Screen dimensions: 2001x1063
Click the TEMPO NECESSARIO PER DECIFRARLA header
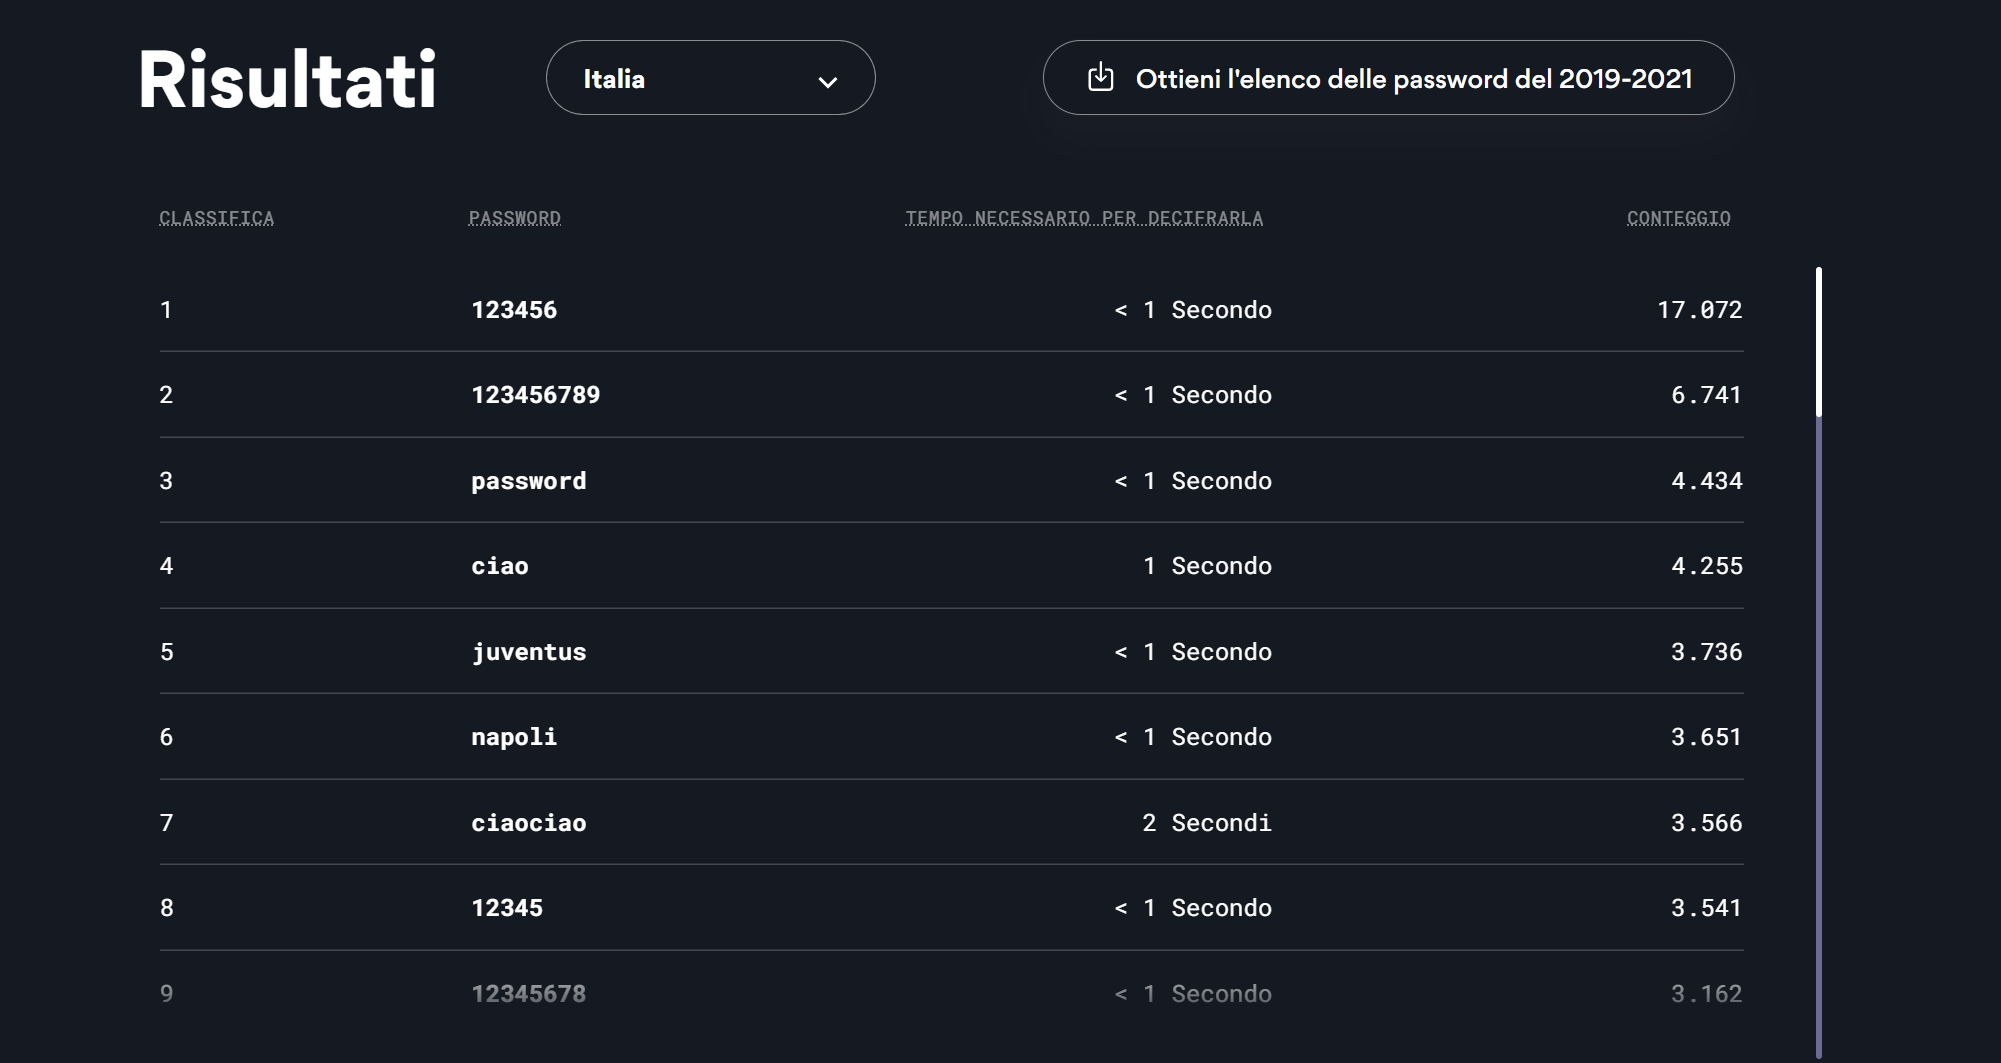click(1084, 218)
